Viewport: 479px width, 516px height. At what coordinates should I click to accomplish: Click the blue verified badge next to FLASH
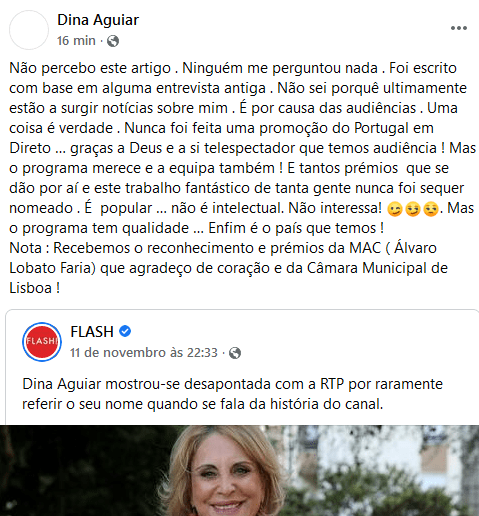(125, 331)
